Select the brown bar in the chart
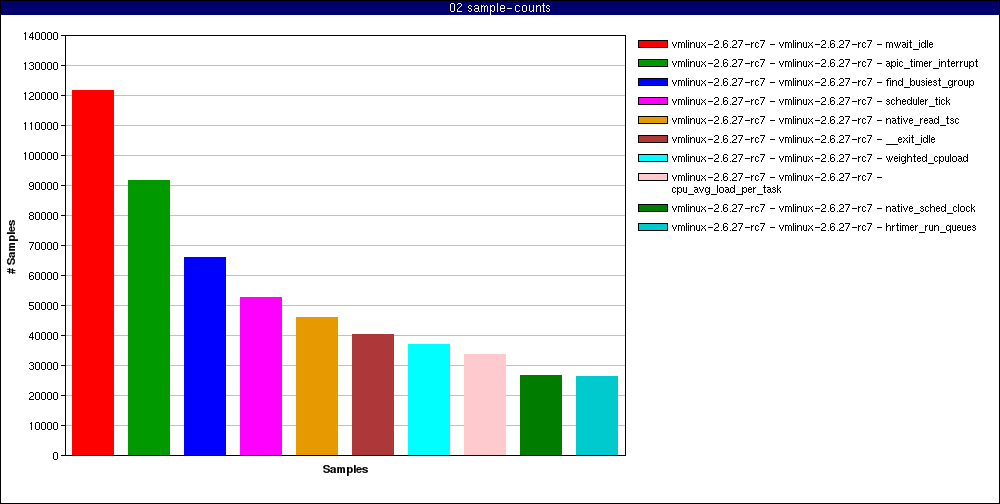The width and height of the screenshot is (1000, 504). [x=373, y=395]
